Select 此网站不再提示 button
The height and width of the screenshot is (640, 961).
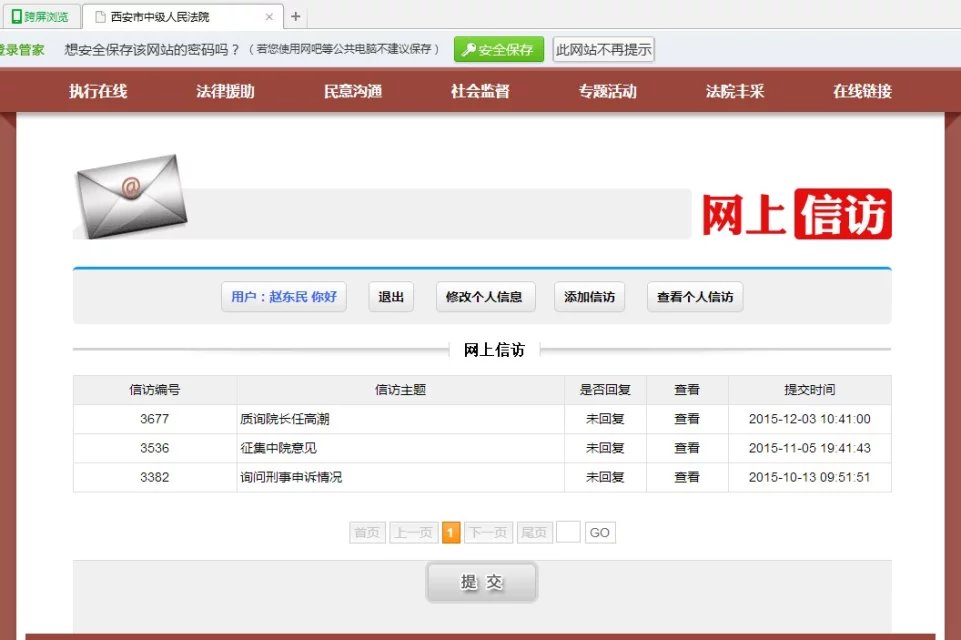click(x=603, y=50)
